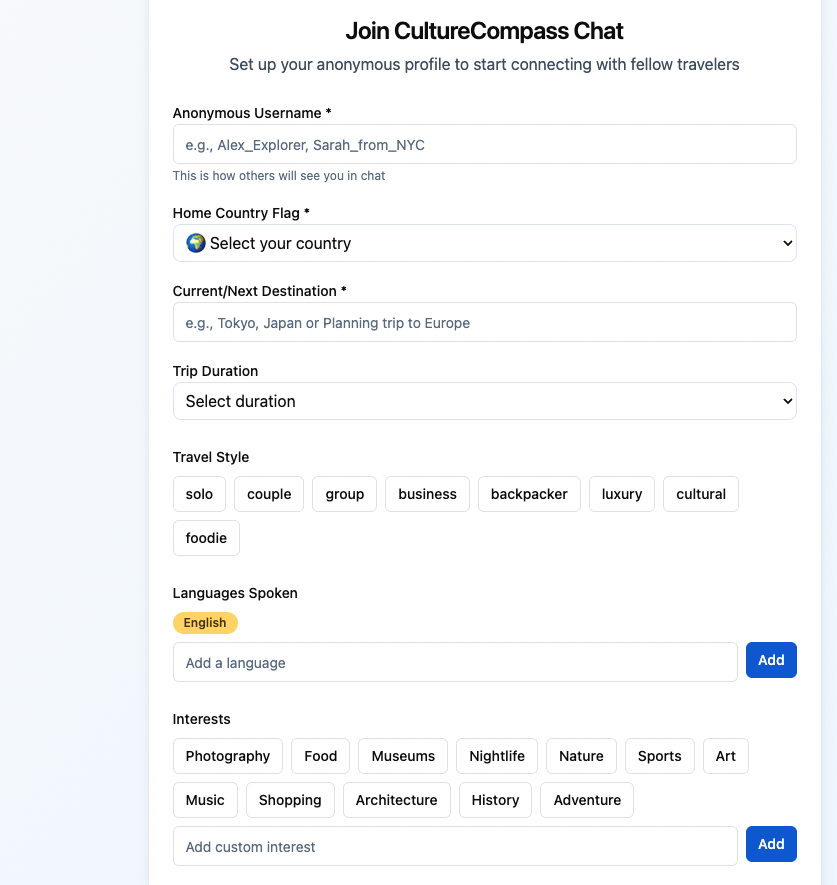The width and height of the screenshot is (837, 885).
Task: Select the backpacker travel style
Action: pos(529,494)
